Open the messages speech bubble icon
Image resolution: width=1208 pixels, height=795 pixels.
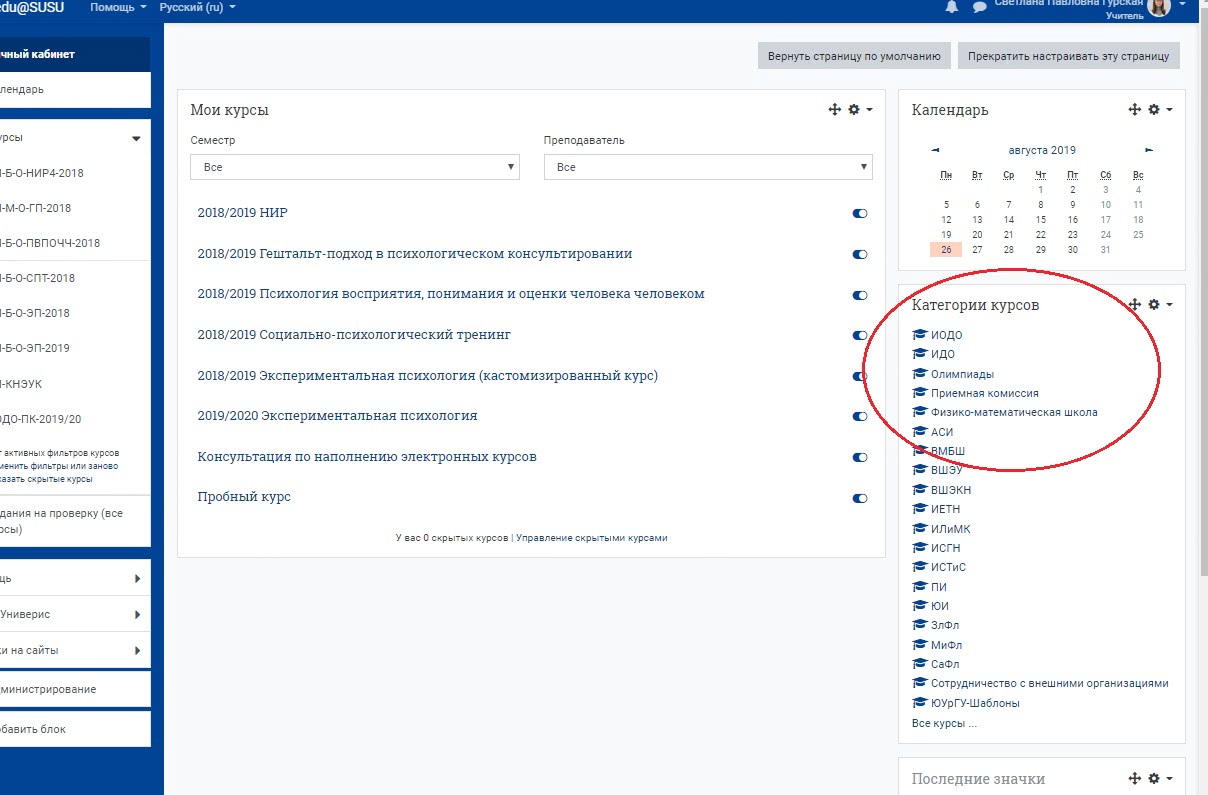980,8
